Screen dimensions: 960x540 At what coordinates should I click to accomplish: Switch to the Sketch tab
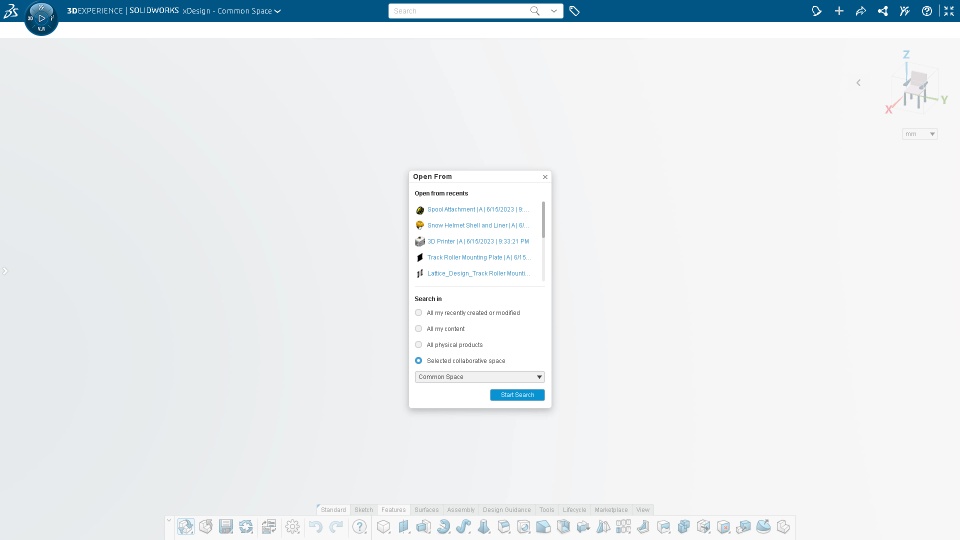coord(364,509)
